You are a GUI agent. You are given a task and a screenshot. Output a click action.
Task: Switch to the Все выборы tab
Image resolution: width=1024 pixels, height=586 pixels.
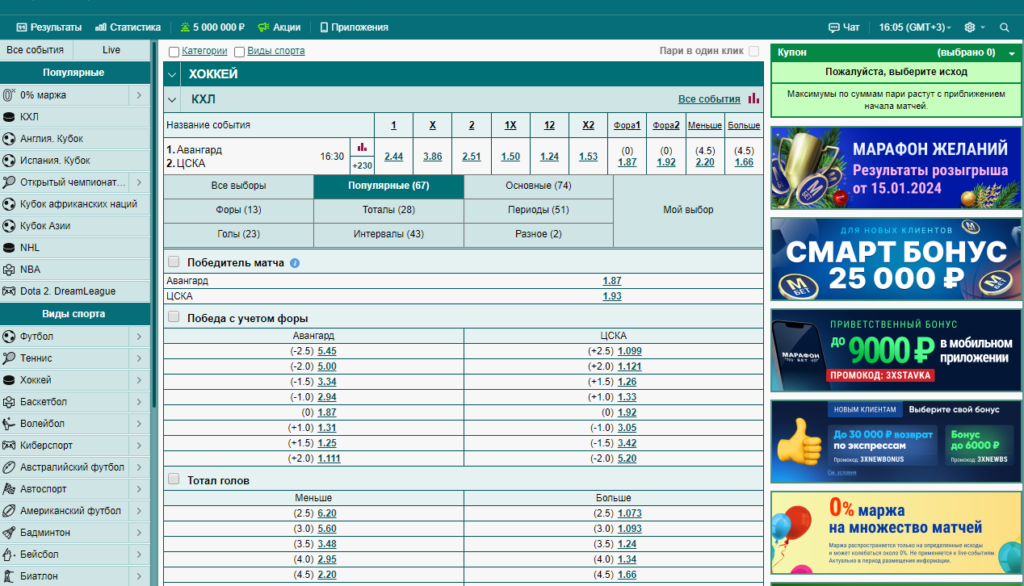(x=238, y=186)
